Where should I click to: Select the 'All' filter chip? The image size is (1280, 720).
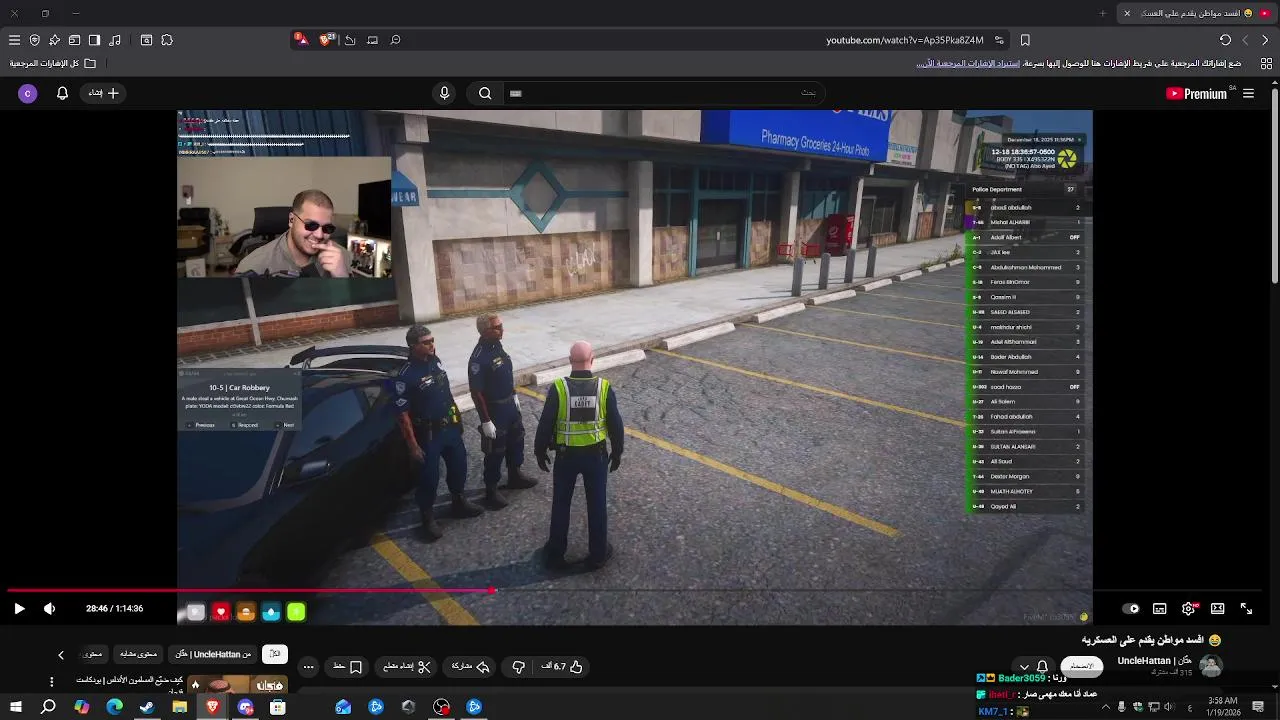pos(275,654)
